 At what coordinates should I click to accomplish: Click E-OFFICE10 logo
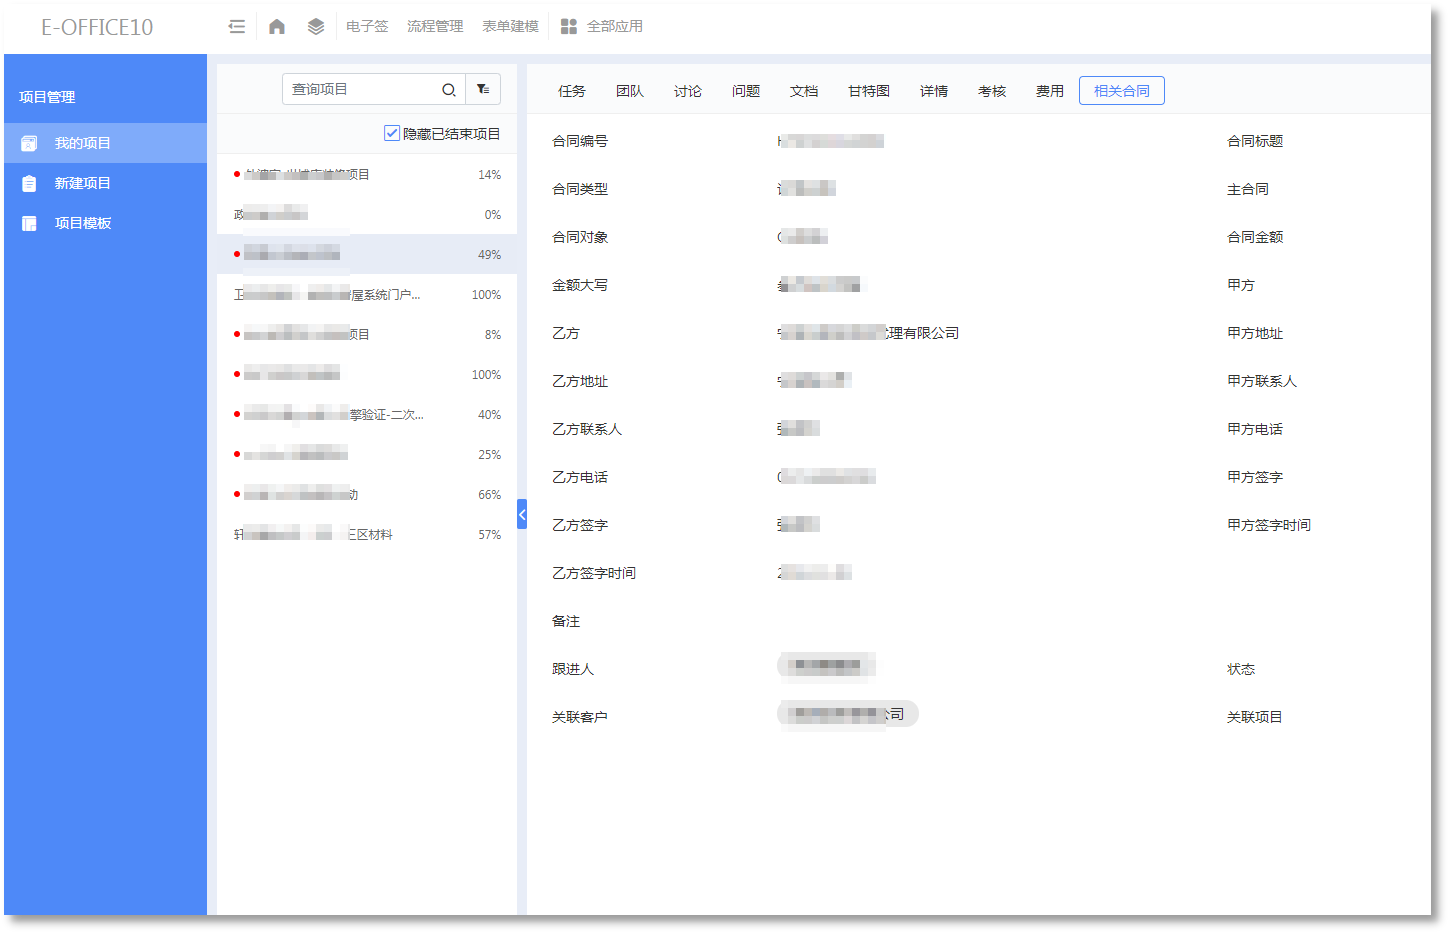[x=97, y=27]
